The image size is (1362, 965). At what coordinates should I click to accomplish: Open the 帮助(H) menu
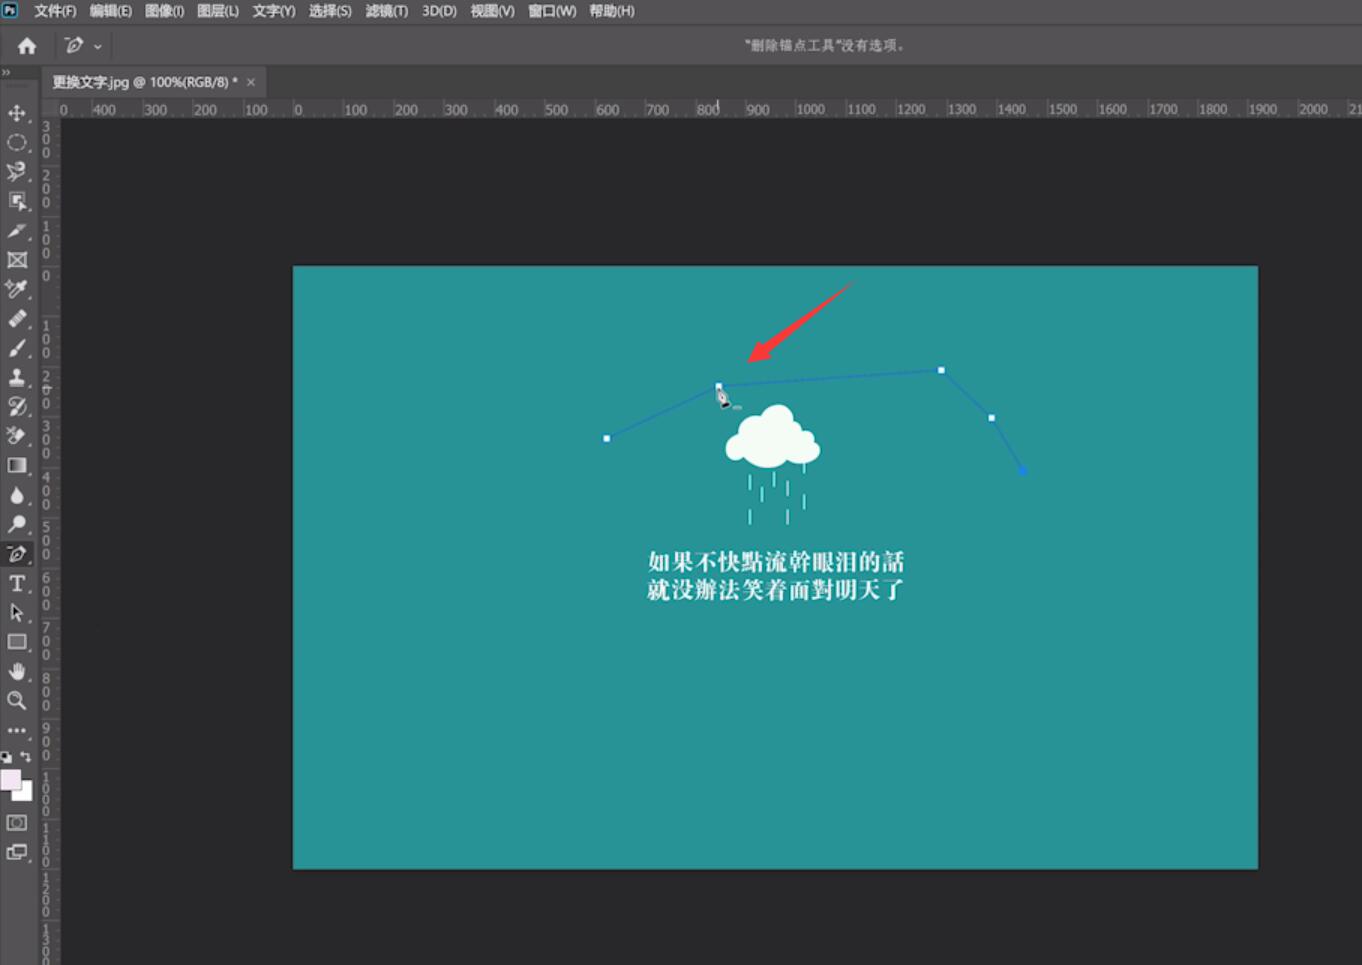tap(612, 11)
